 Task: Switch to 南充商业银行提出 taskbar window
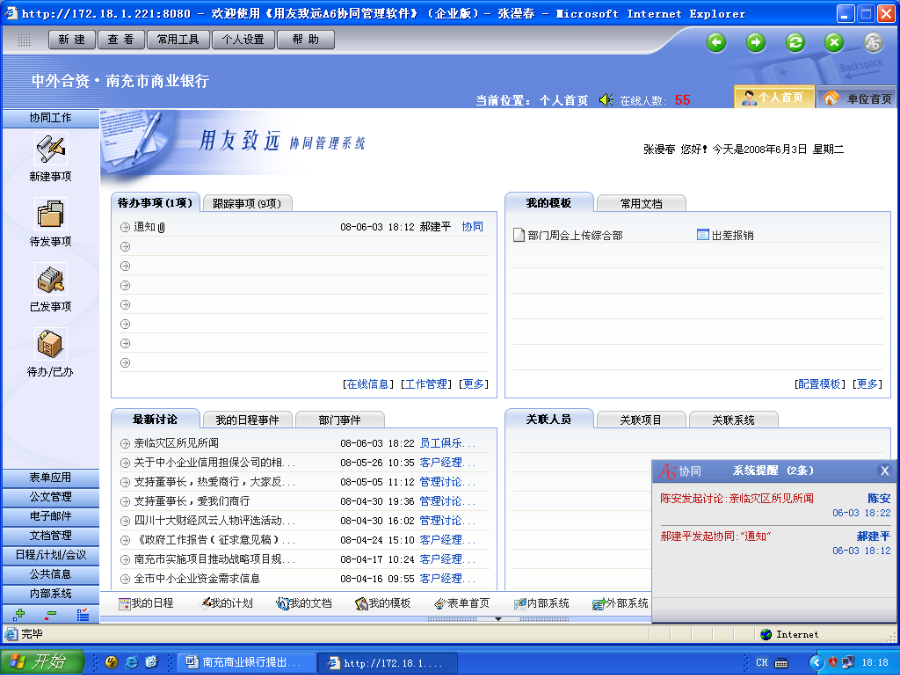pos(245,663)
